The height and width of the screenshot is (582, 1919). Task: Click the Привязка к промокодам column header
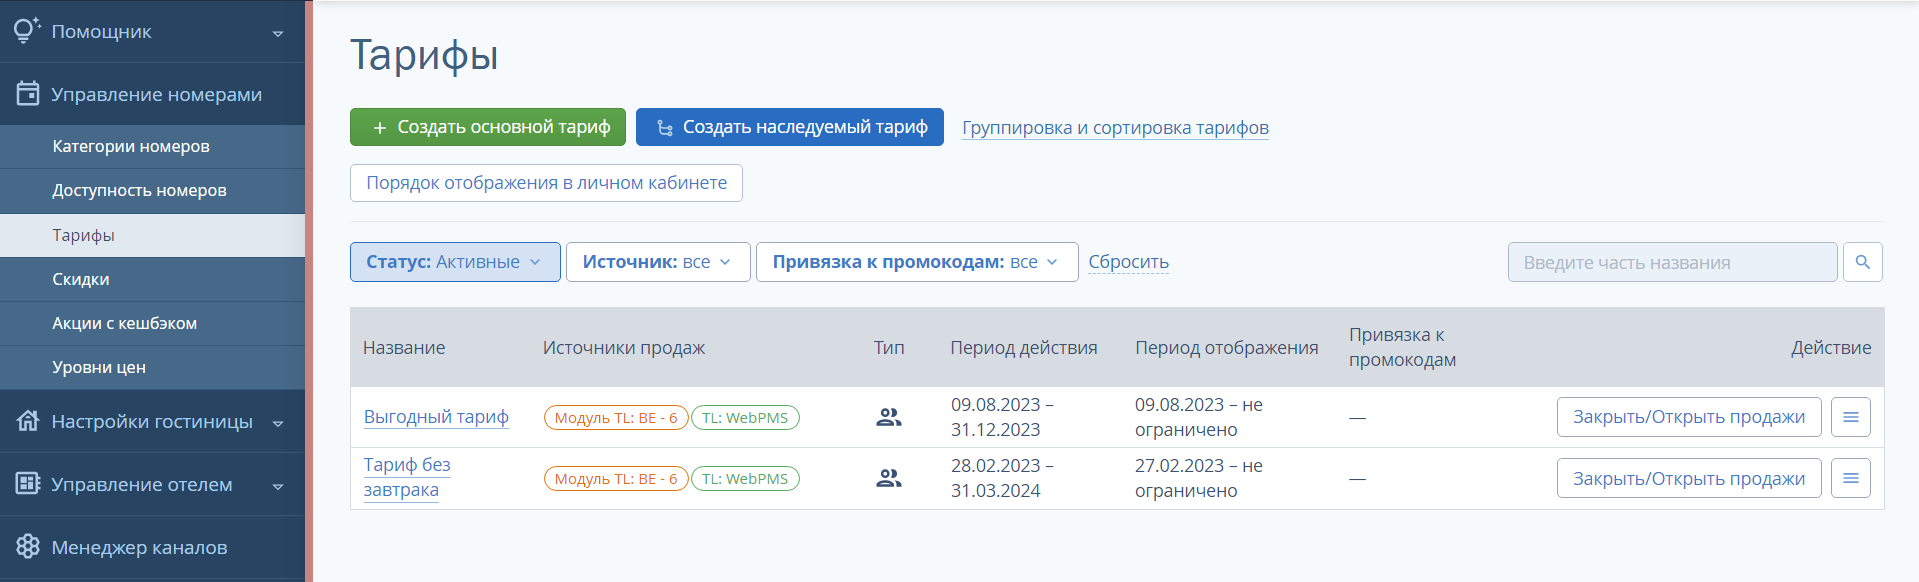(1402, 347)
